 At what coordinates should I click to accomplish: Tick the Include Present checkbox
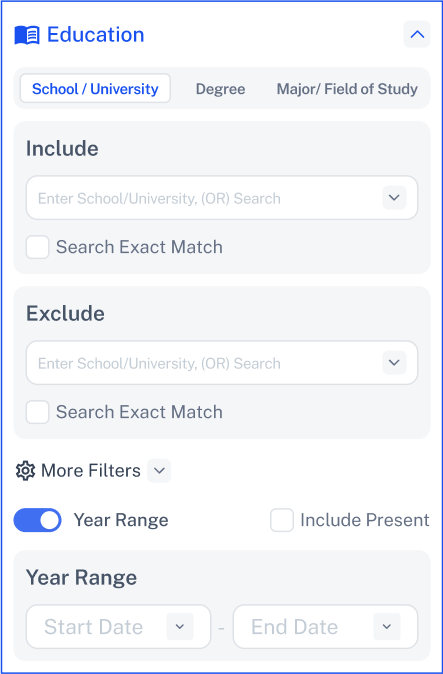tap(282, 520)
